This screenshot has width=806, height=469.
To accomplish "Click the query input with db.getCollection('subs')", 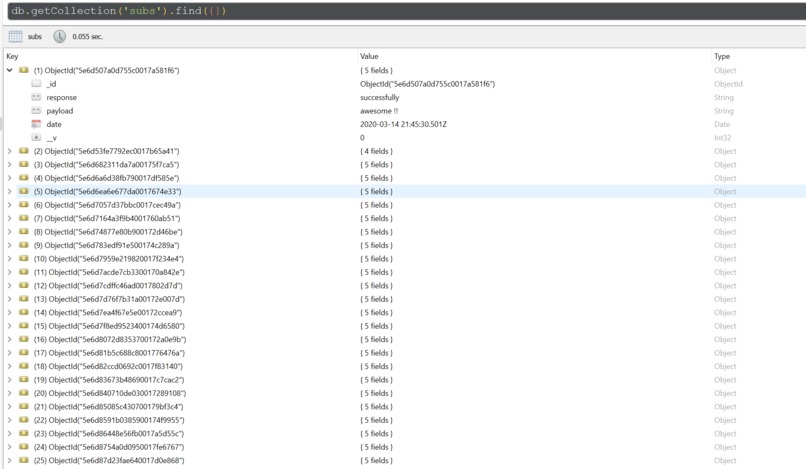I will point(407,11).
